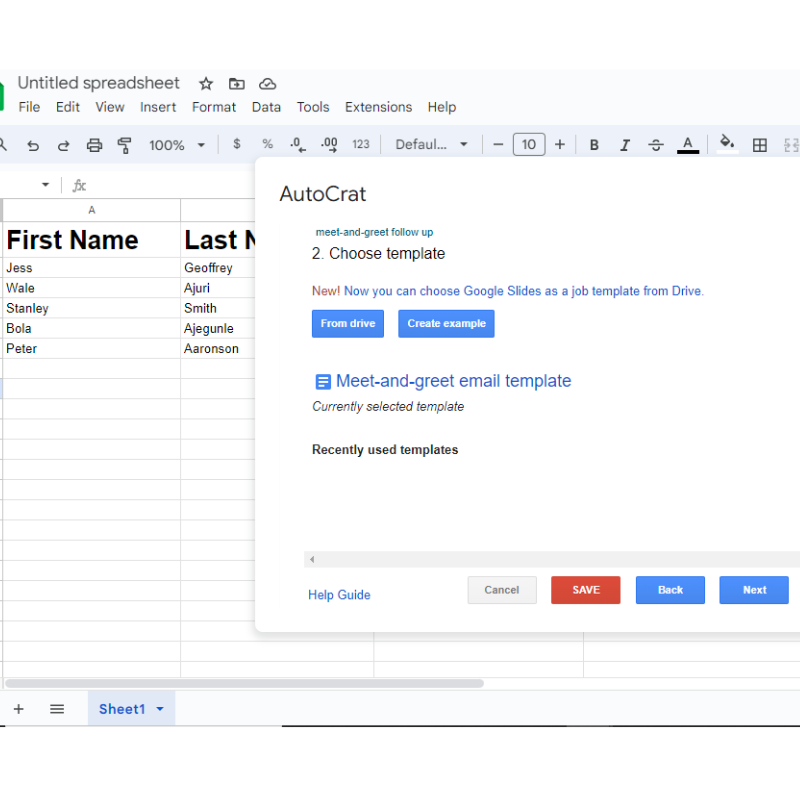Add a new sheet with plus
The width and height of the screenshot is (800, 800).
click(18, 709)
